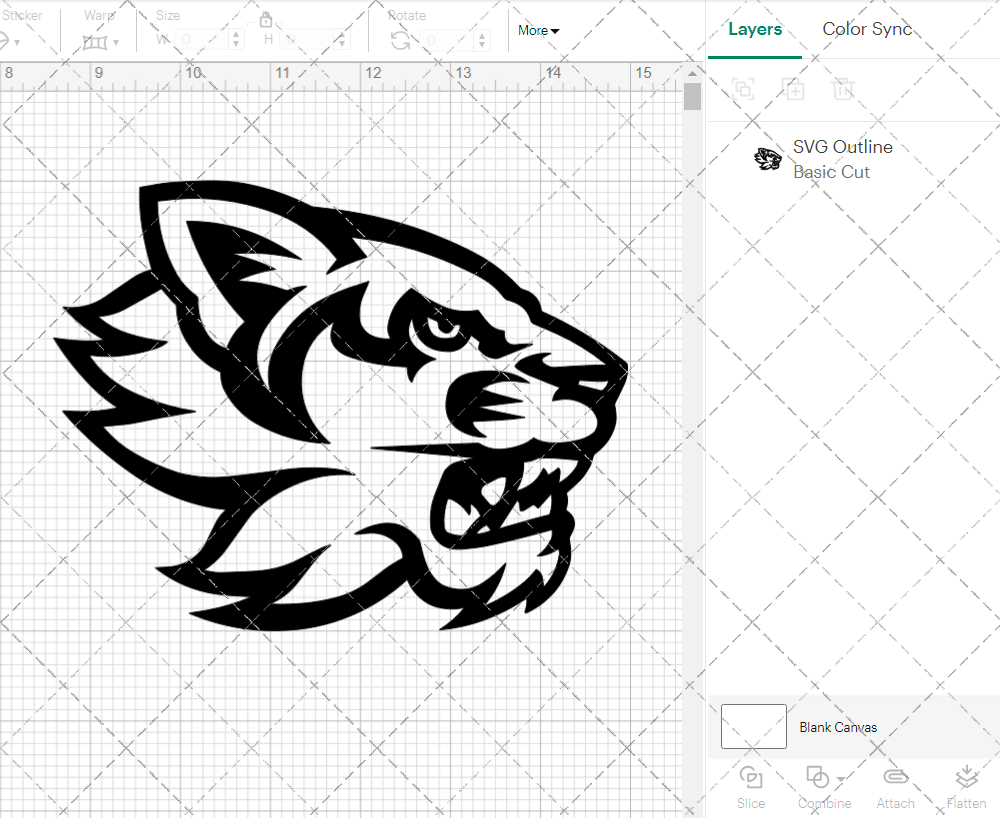Select the Slice tool
The width and height of the screenshot is (1000, 818).
pos(751,788)
